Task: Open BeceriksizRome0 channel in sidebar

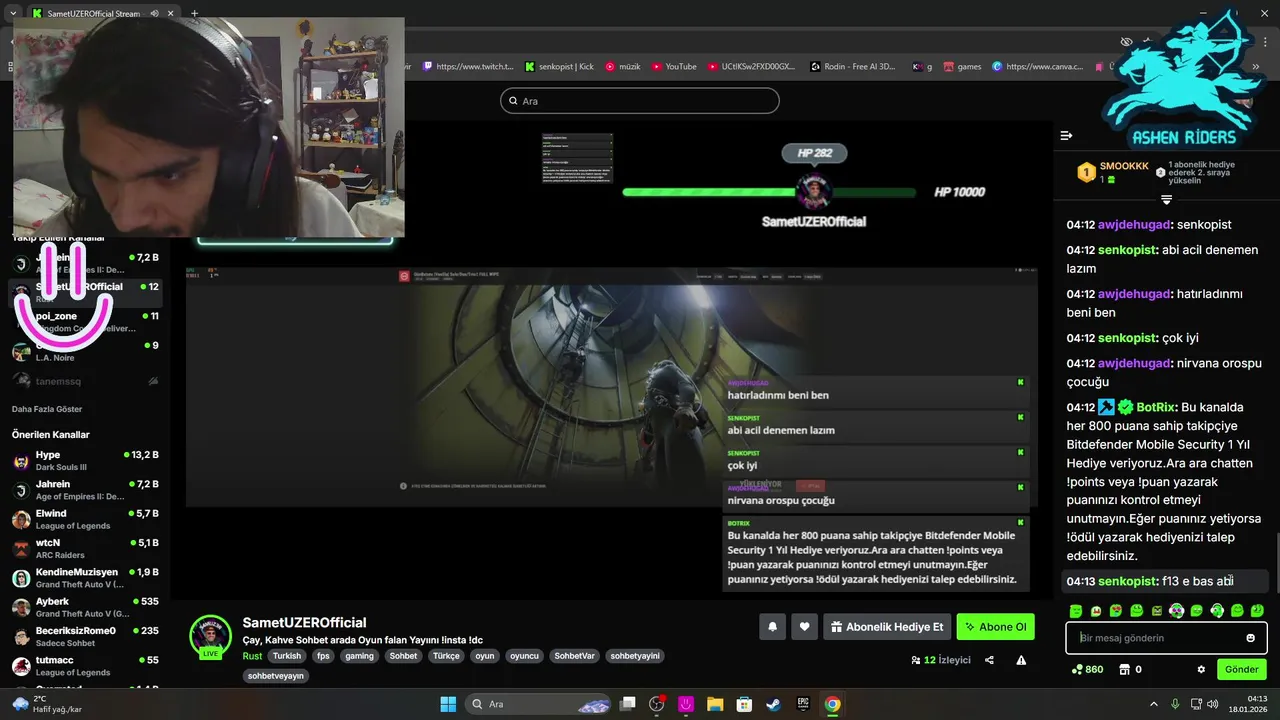Action: pyautogui.click(x=85, y=636)
